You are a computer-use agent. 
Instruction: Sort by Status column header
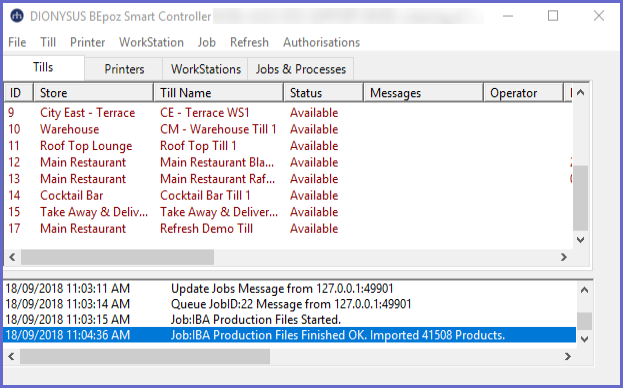coord(324,93)
